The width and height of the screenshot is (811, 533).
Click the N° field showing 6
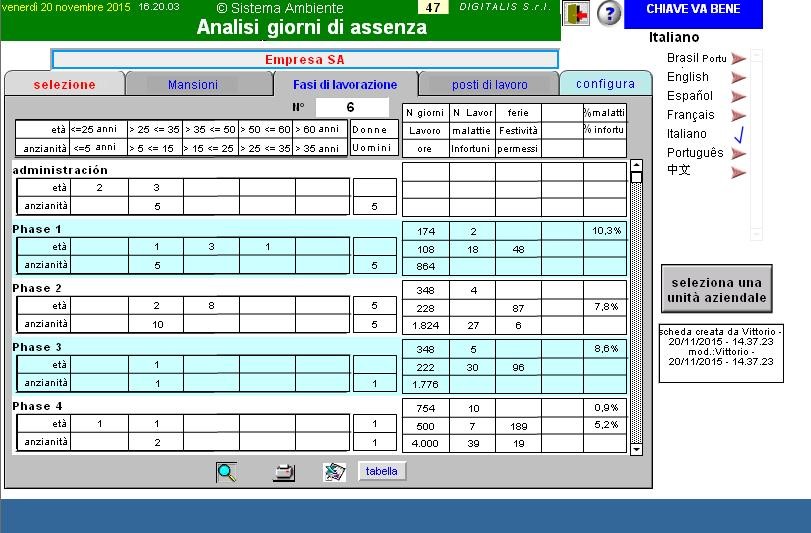click(x=352, y=108)
